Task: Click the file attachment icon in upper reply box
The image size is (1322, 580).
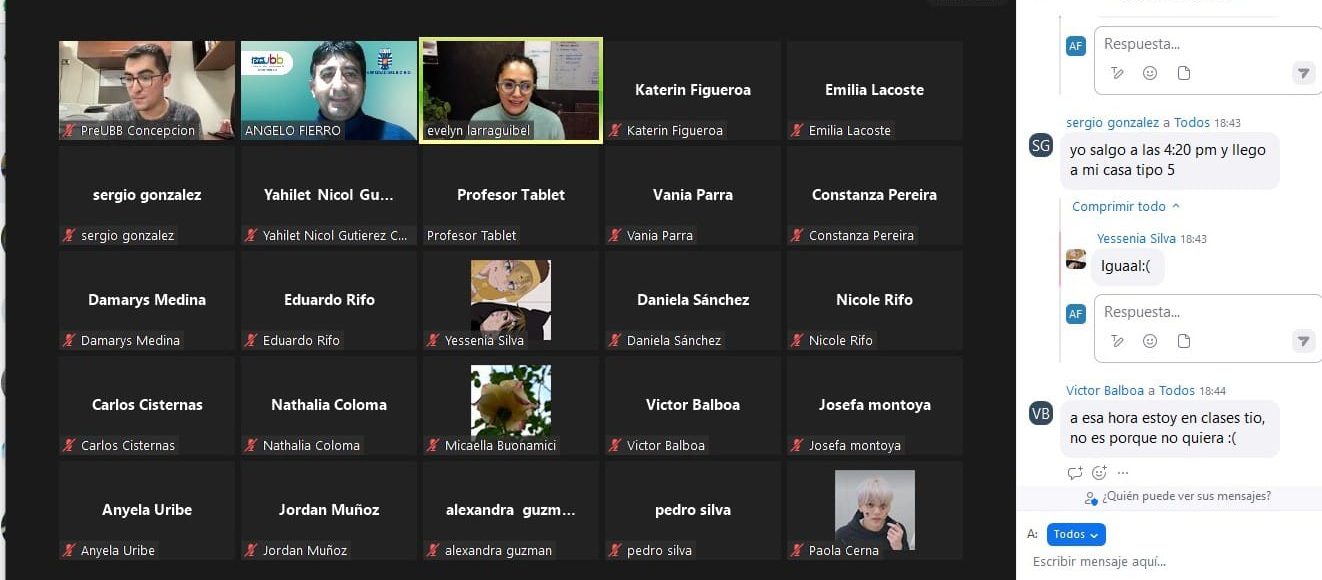Action: point(1184,73)
